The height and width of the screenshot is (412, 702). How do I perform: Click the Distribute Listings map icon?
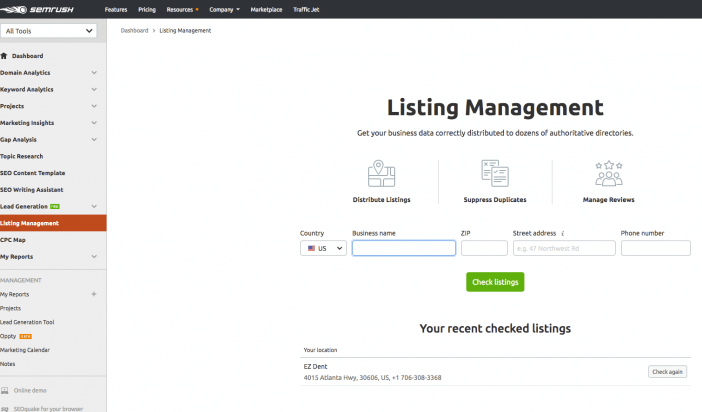pyautogui.click(x=381, y=173)
